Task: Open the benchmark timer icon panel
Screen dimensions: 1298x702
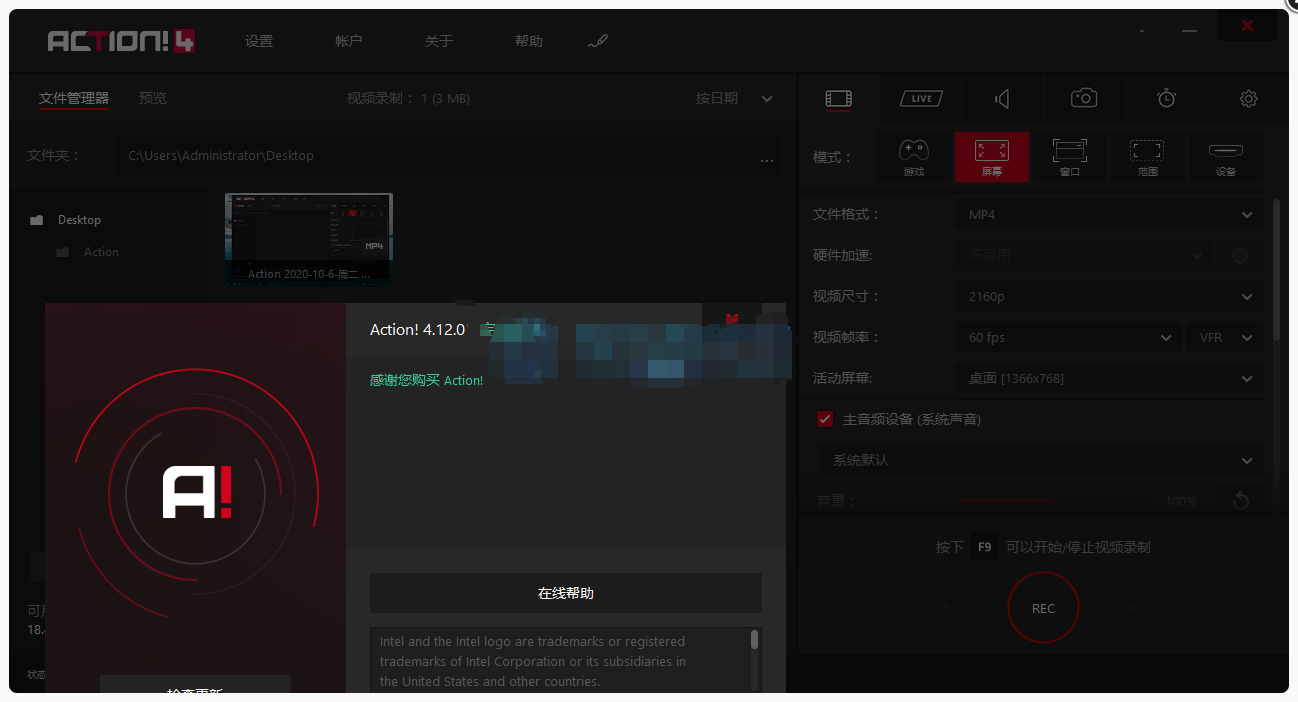Action: (x=1166, y=98)
